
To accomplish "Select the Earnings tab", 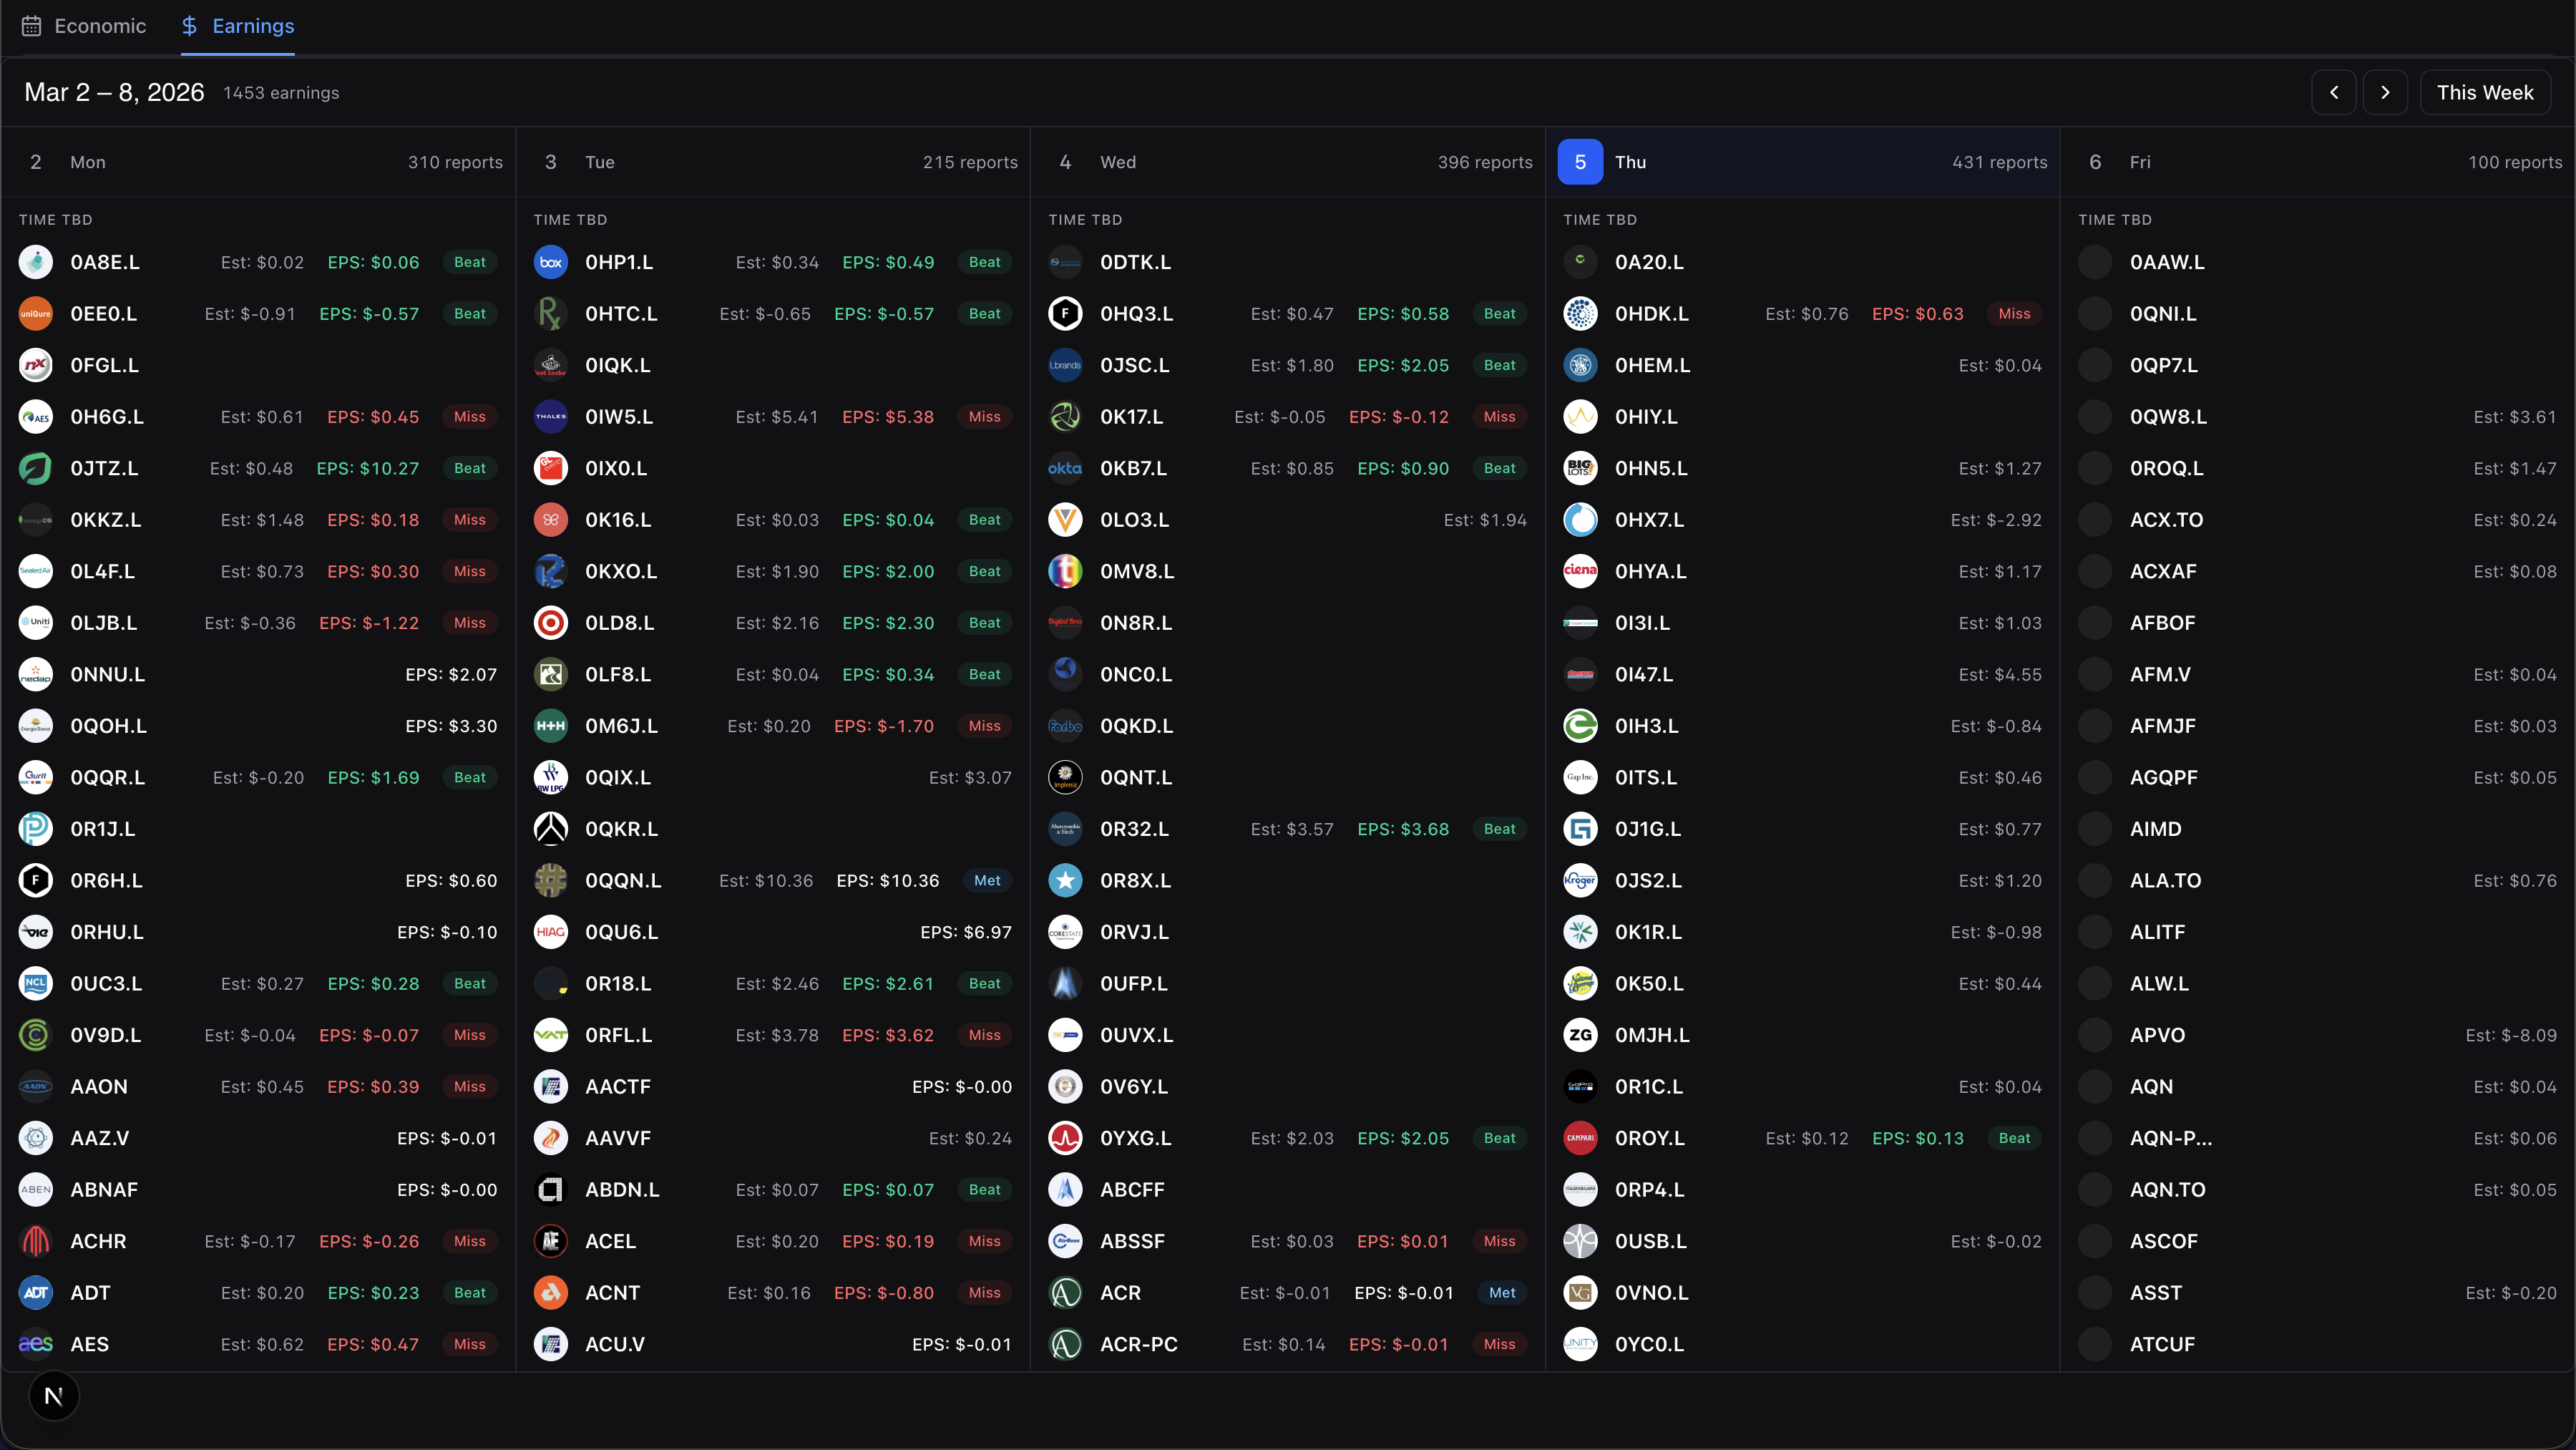I will coord(238,26).
